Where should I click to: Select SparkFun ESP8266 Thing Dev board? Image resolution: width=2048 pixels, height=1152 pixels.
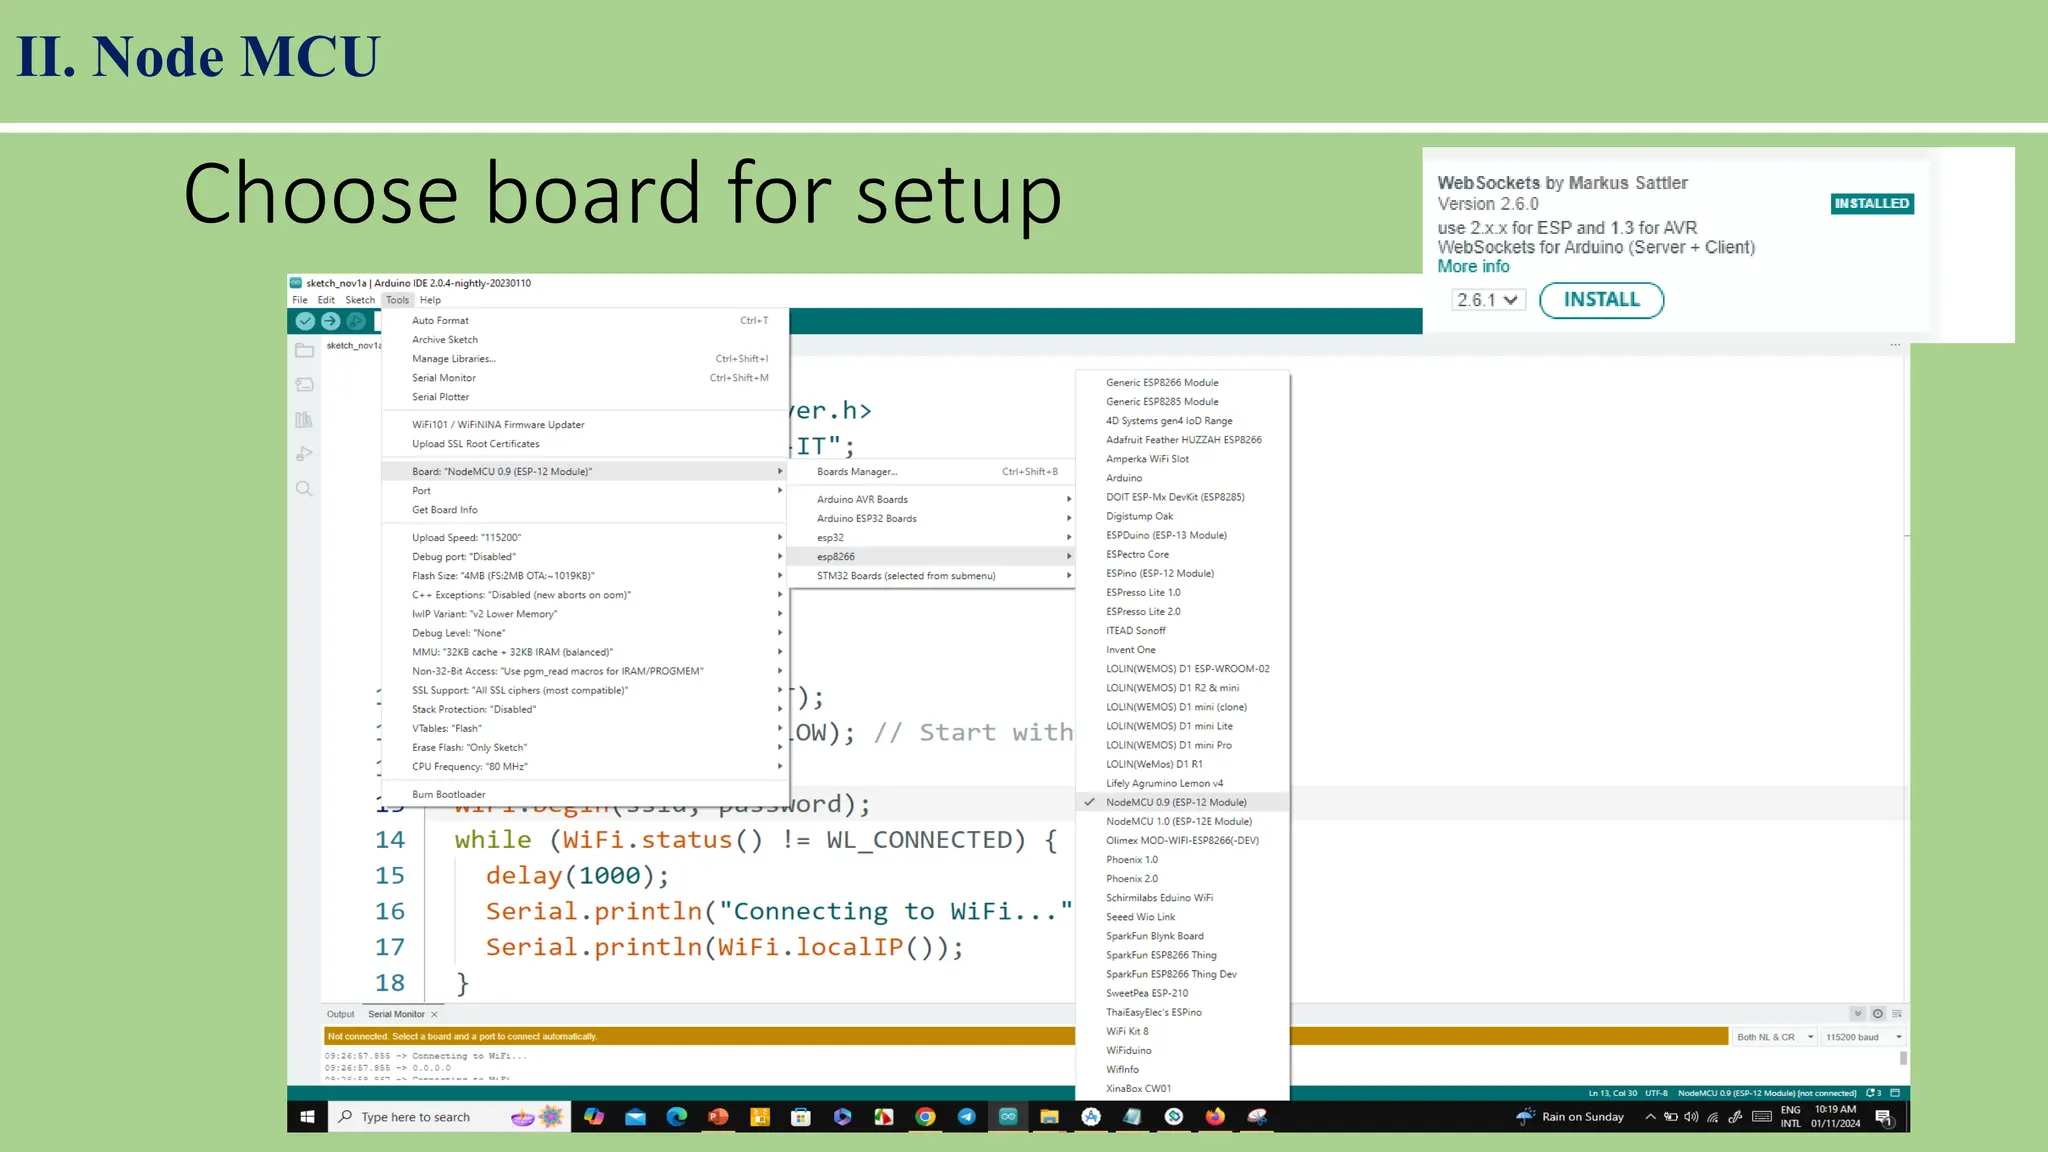pyautogui.click(x=1183, y=974)
